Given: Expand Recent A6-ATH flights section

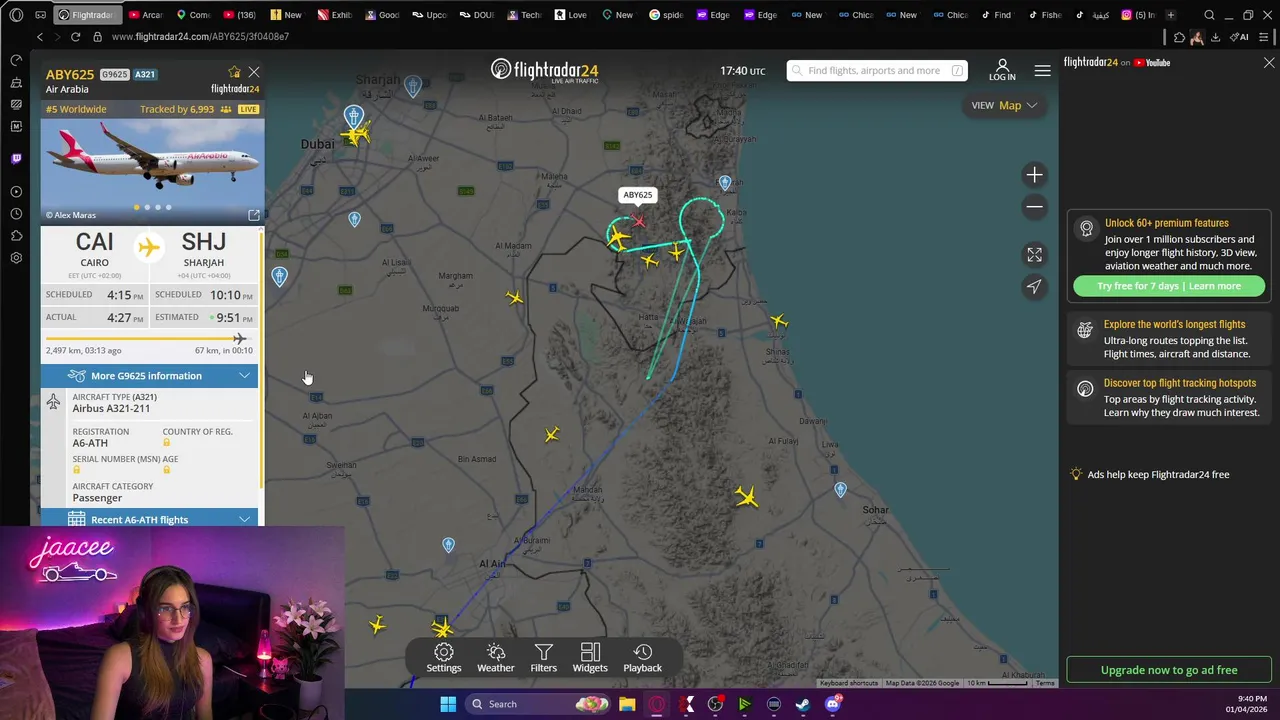Looking at the screenshot, I should [x=149, y=519].
